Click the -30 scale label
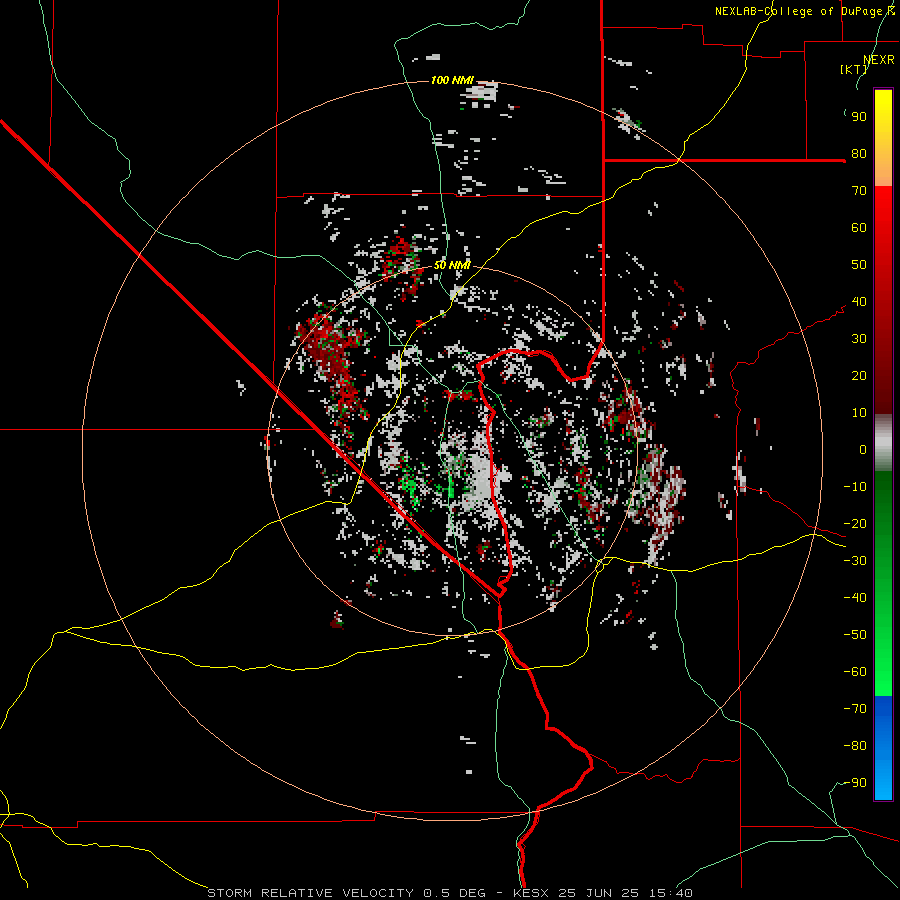The image size is (900, 900). 855,561
